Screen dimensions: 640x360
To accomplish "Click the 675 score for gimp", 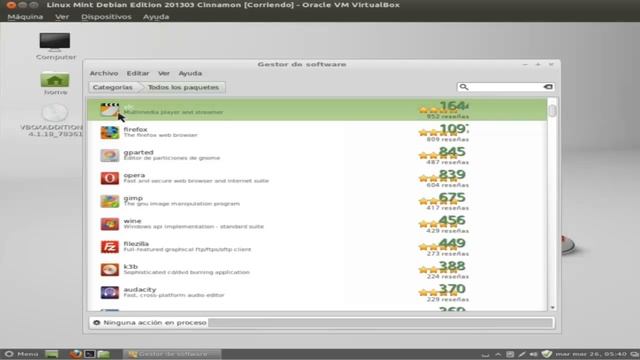I will (x=452, y=198).
